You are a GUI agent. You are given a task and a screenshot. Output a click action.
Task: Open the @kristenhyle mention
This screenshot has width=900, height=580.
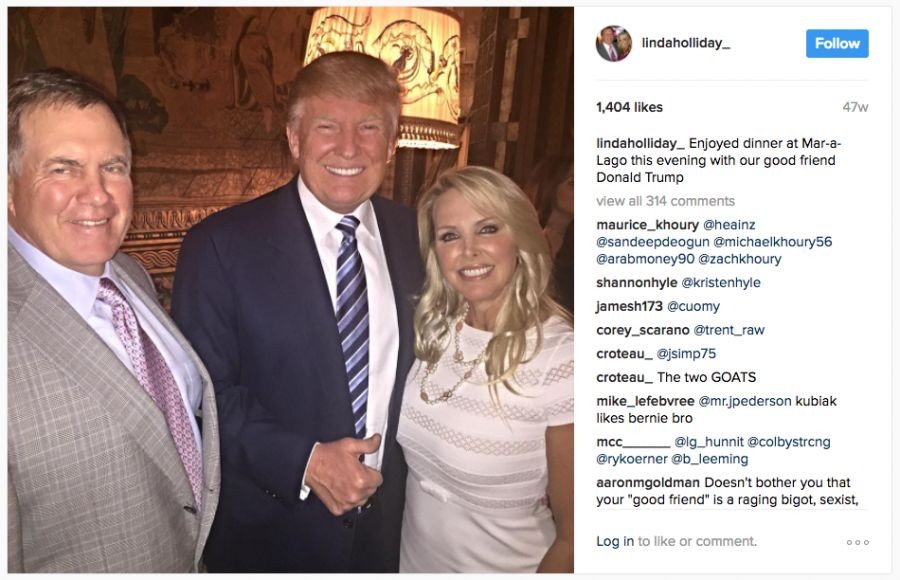coord(721,283)
